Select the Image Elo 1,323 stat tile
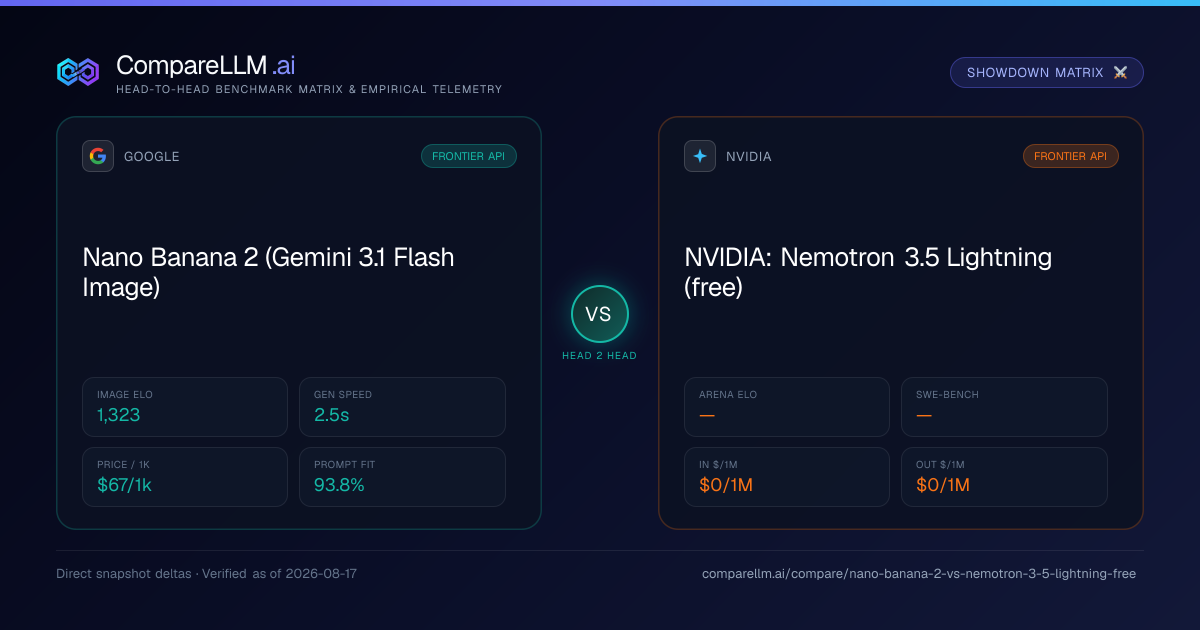1200x630 pixels. [185, 407]
